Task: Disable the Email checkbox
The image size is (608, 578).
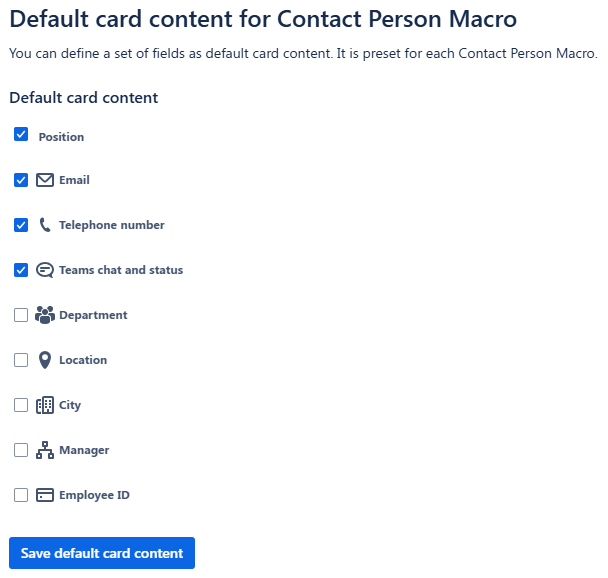Action: coord(21,180)
